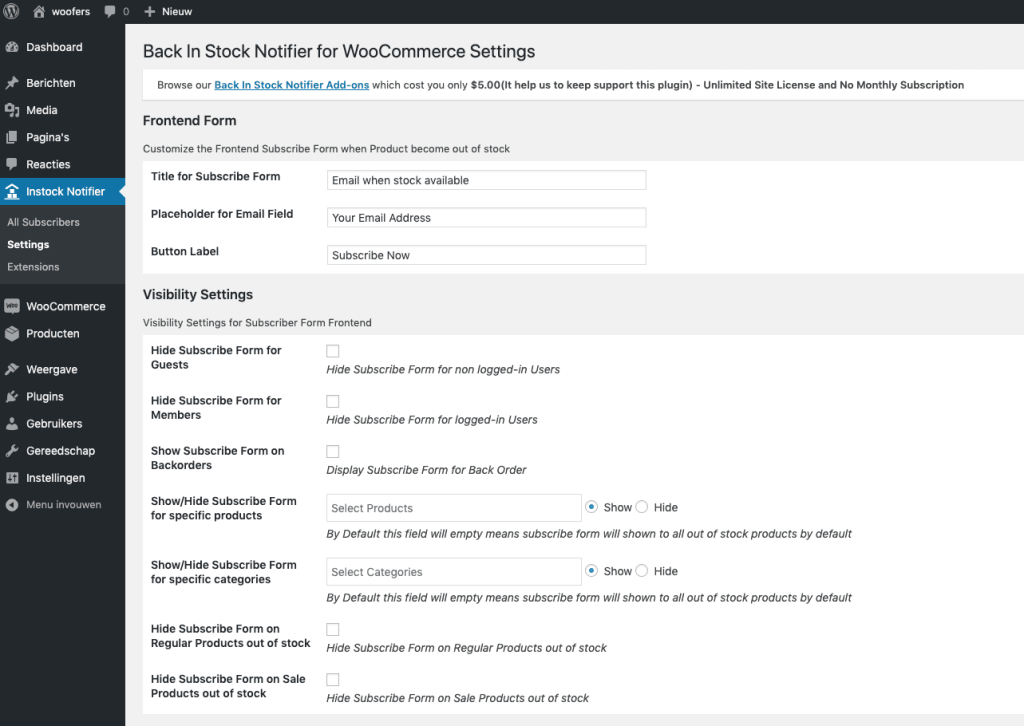View All Subscribers submenu

point(43,222)
